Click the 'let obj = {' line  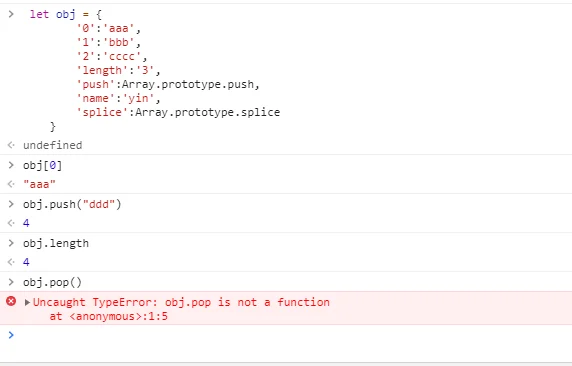(66, 15)
